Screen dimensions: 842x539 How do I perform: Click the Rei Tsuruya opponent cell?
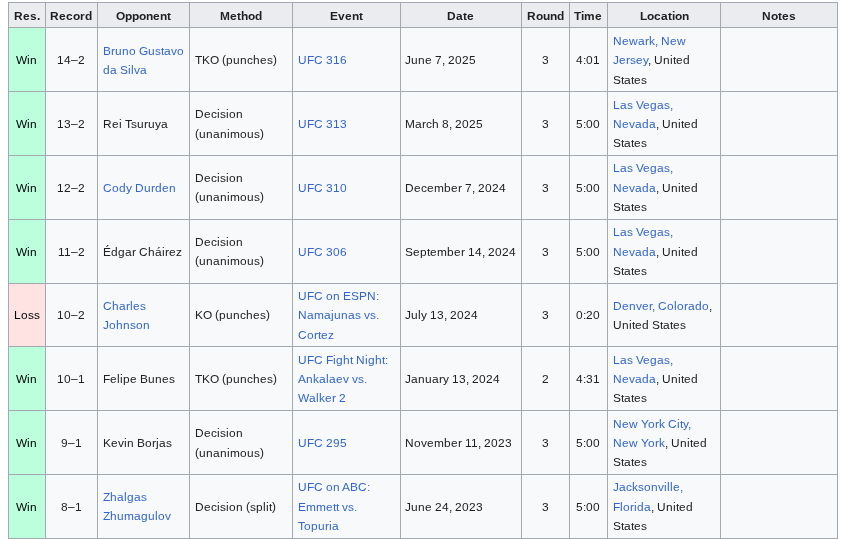pyautogui.click(x=143, y=124)
